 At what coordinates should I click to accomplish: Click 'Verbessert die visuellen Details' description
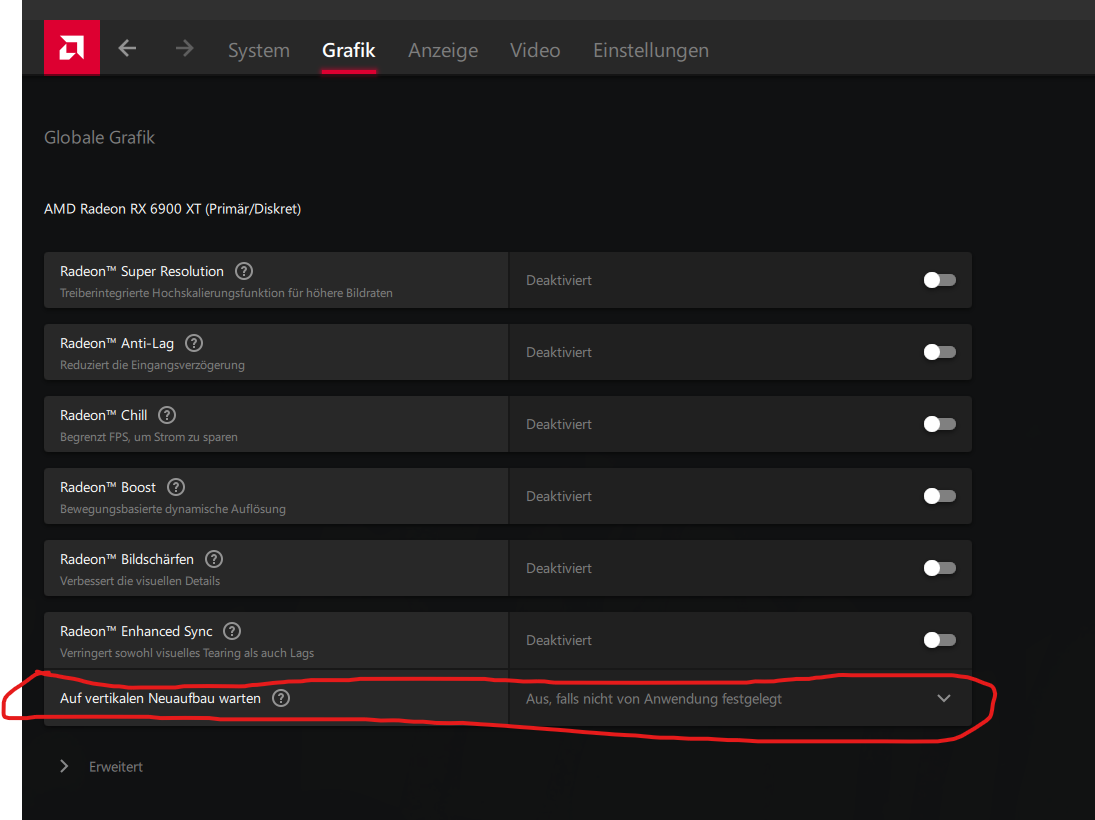pos(140,580)
